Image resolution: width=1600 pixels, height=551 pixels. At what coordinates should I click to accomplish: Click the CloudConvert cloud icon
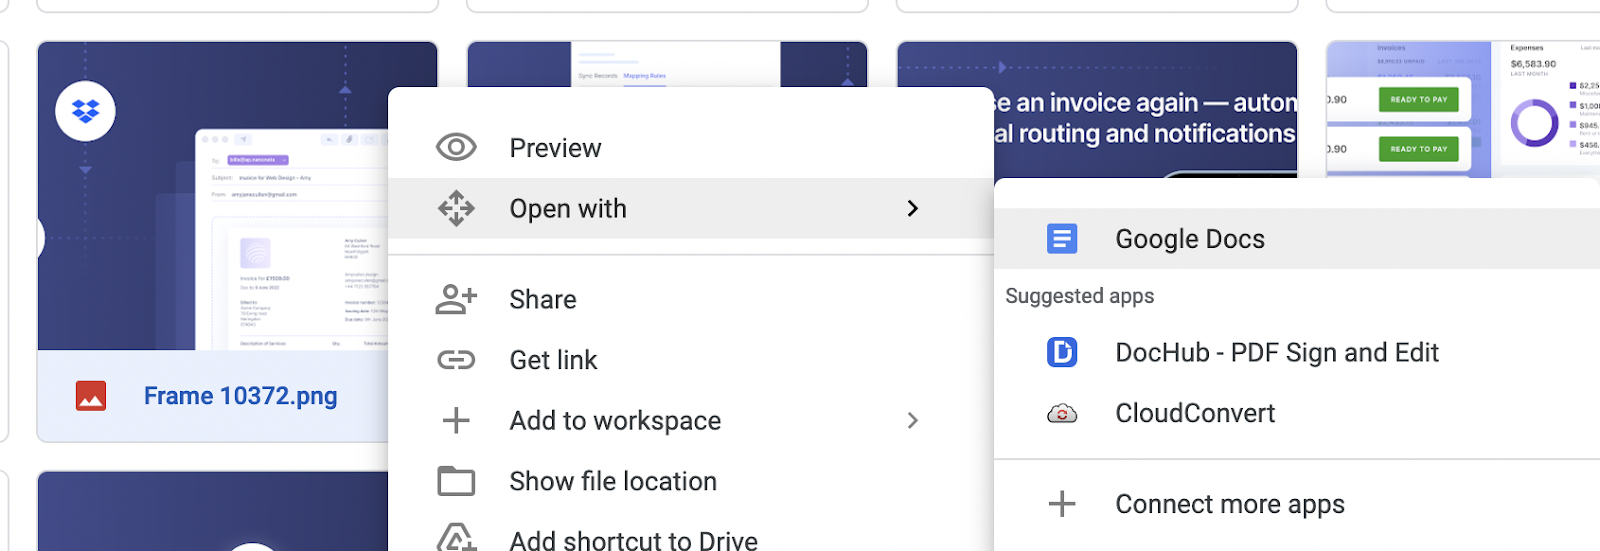1062,413
